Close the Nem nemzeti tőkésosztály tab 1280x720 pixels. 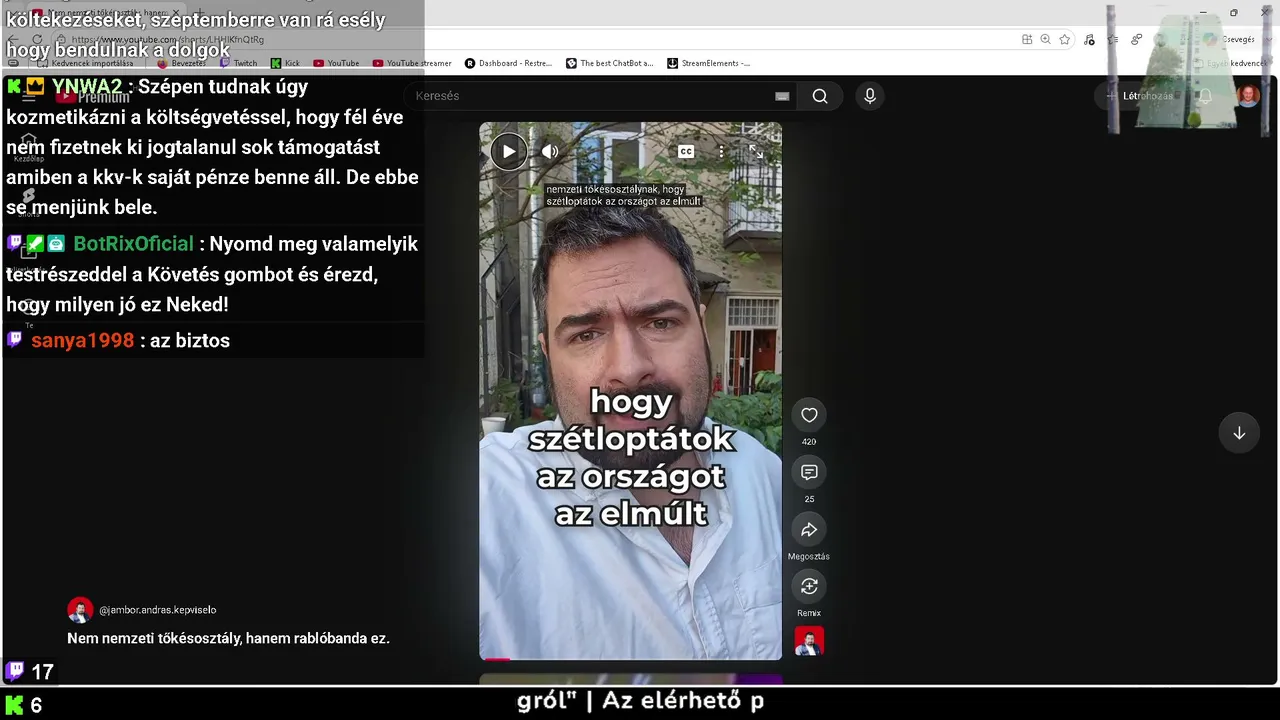tap(176, 13)
